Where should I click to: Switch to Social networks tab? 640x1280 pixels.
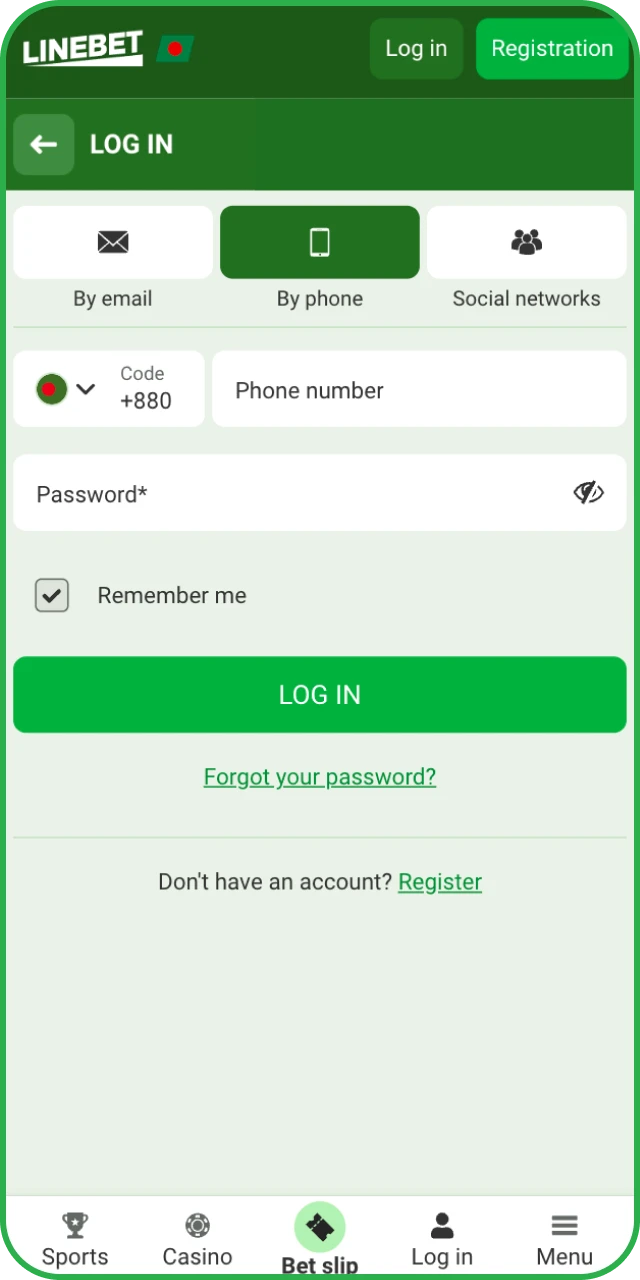(526, 243)
